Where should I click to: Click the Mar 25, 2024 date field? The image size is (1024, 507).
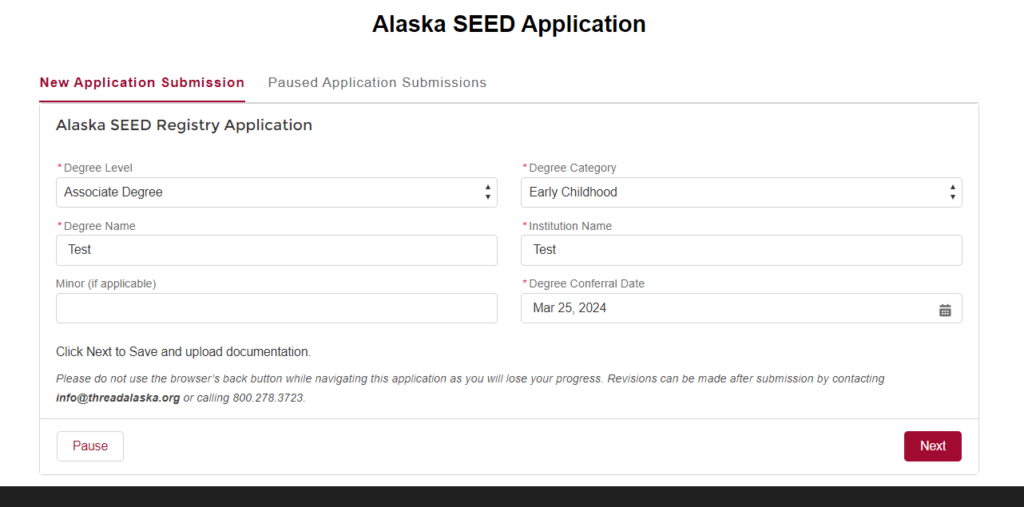(x=741, y=308)
